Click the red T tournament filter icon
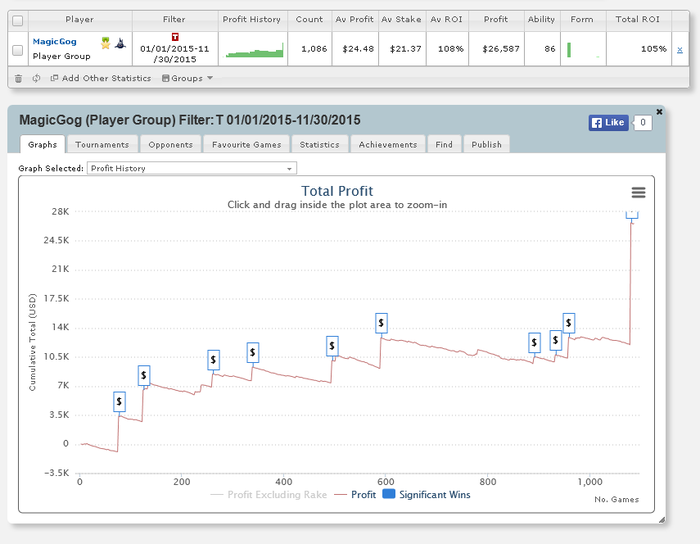The height and width of the screenshot is (544, 700). 175,37
